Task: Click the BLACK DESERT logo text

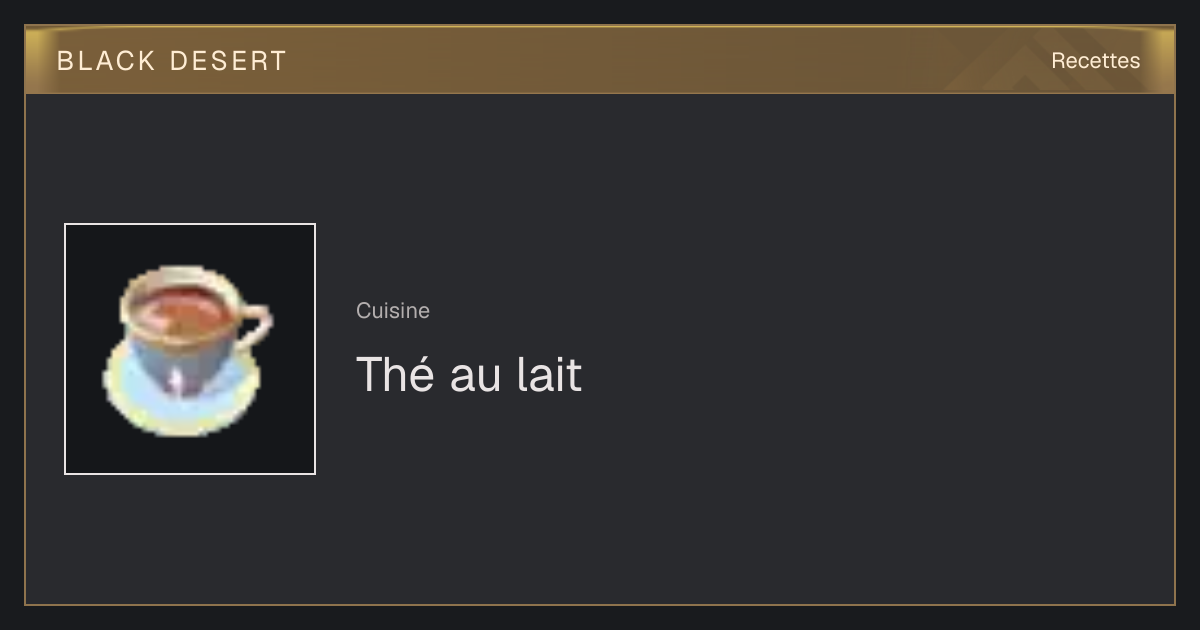Action: (172, 61)
